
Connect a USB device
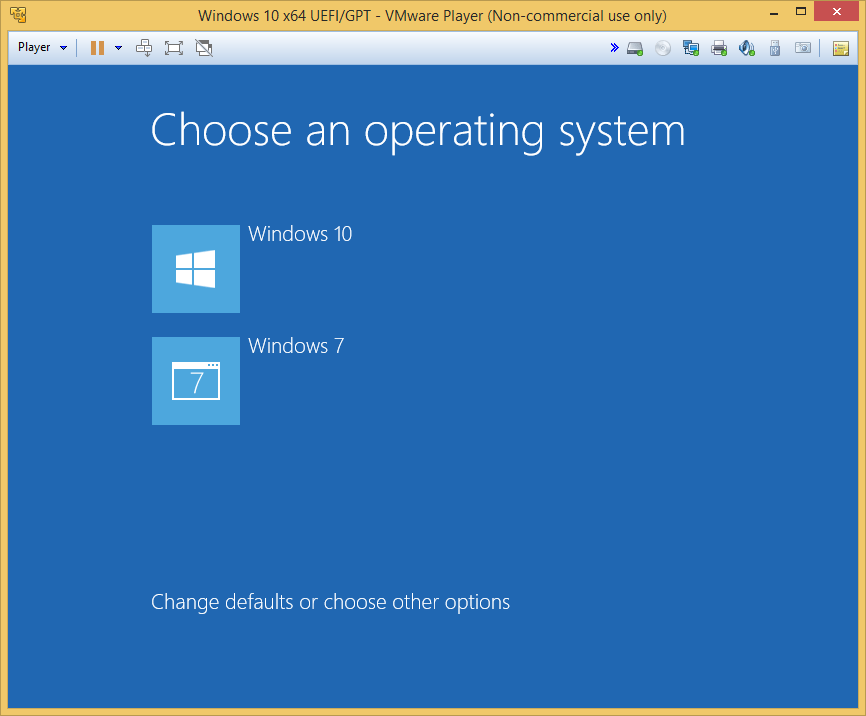coord(775,47)
